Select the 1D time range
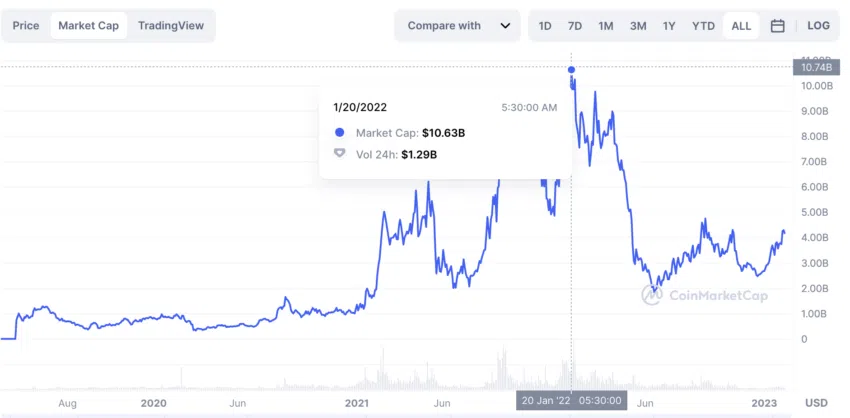Viewport: 850px width, 418px height. [545, 25]
